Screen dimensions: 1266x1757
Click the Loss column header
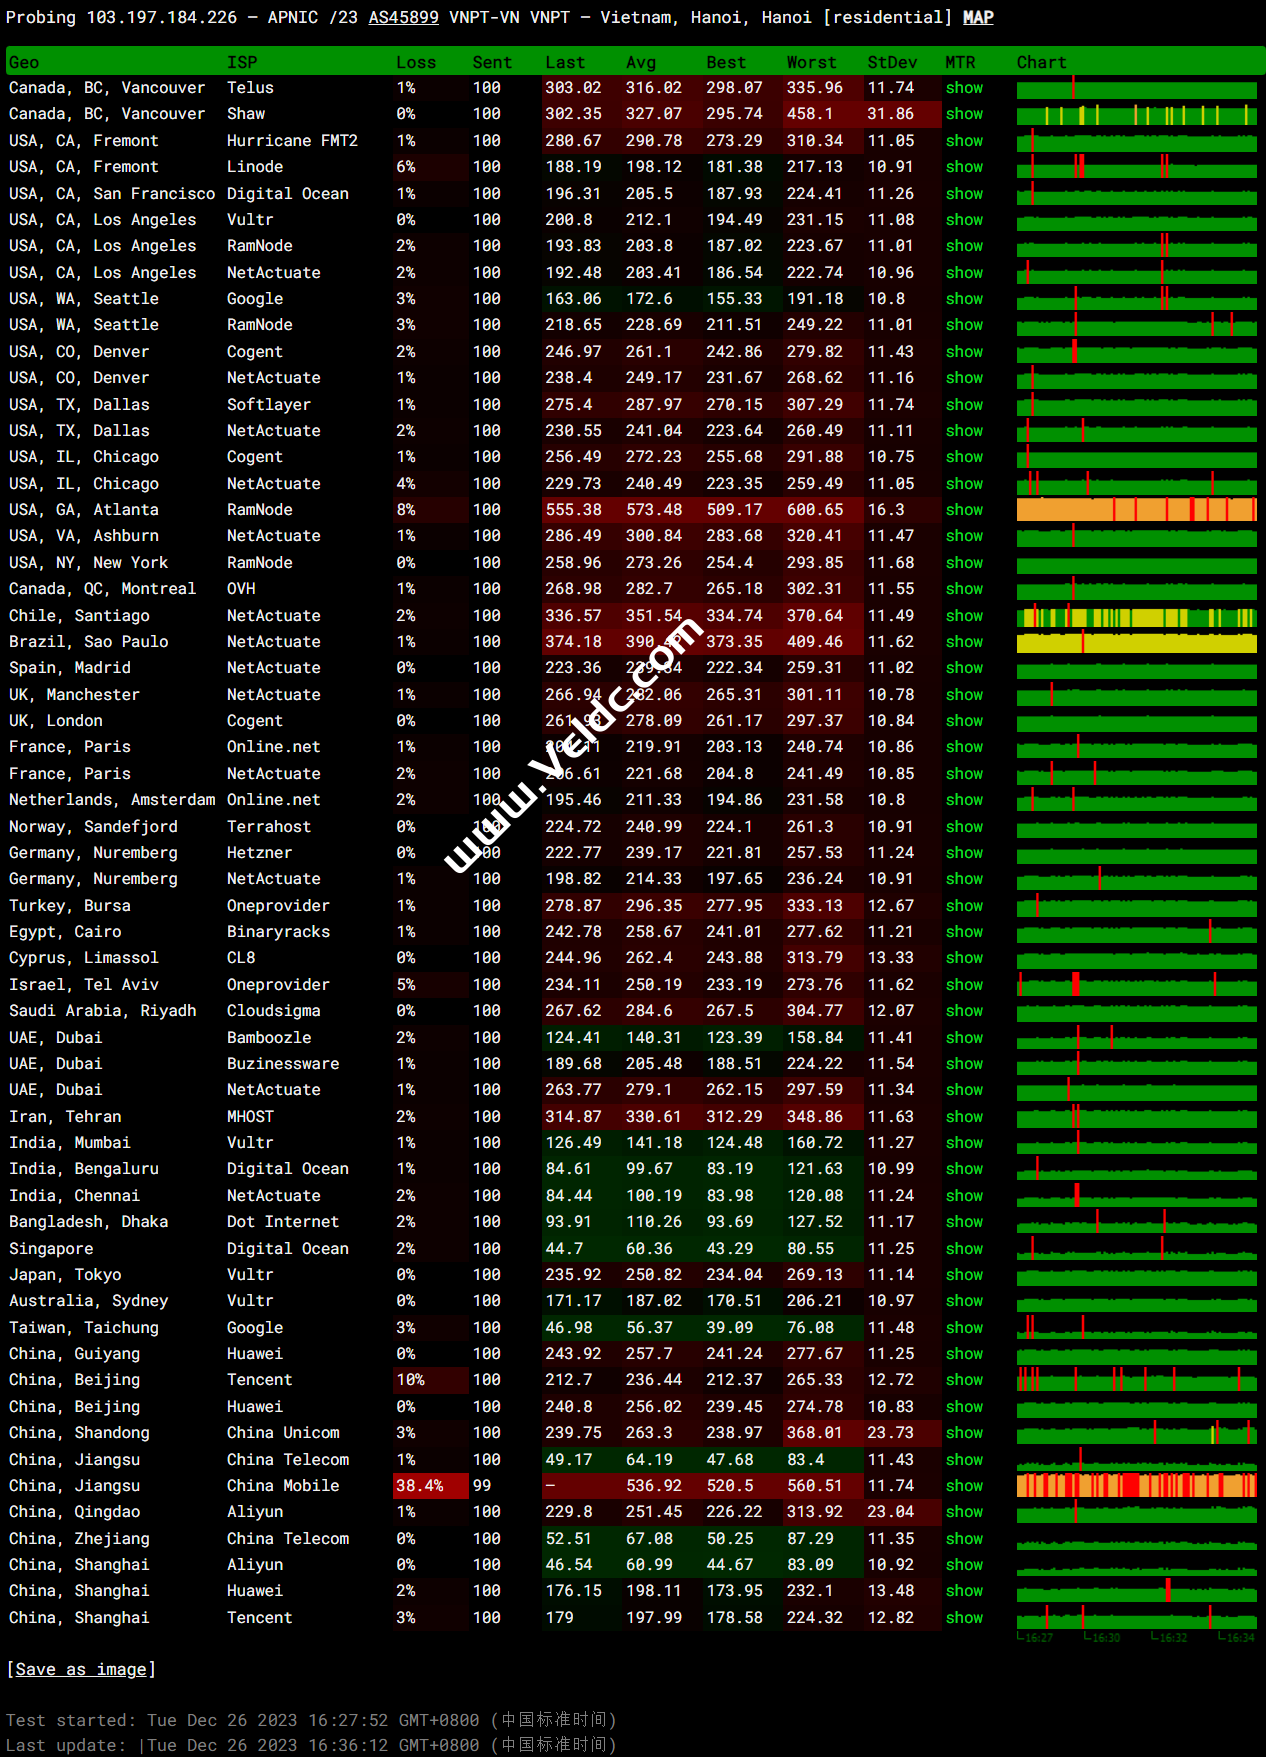(416, 62)
